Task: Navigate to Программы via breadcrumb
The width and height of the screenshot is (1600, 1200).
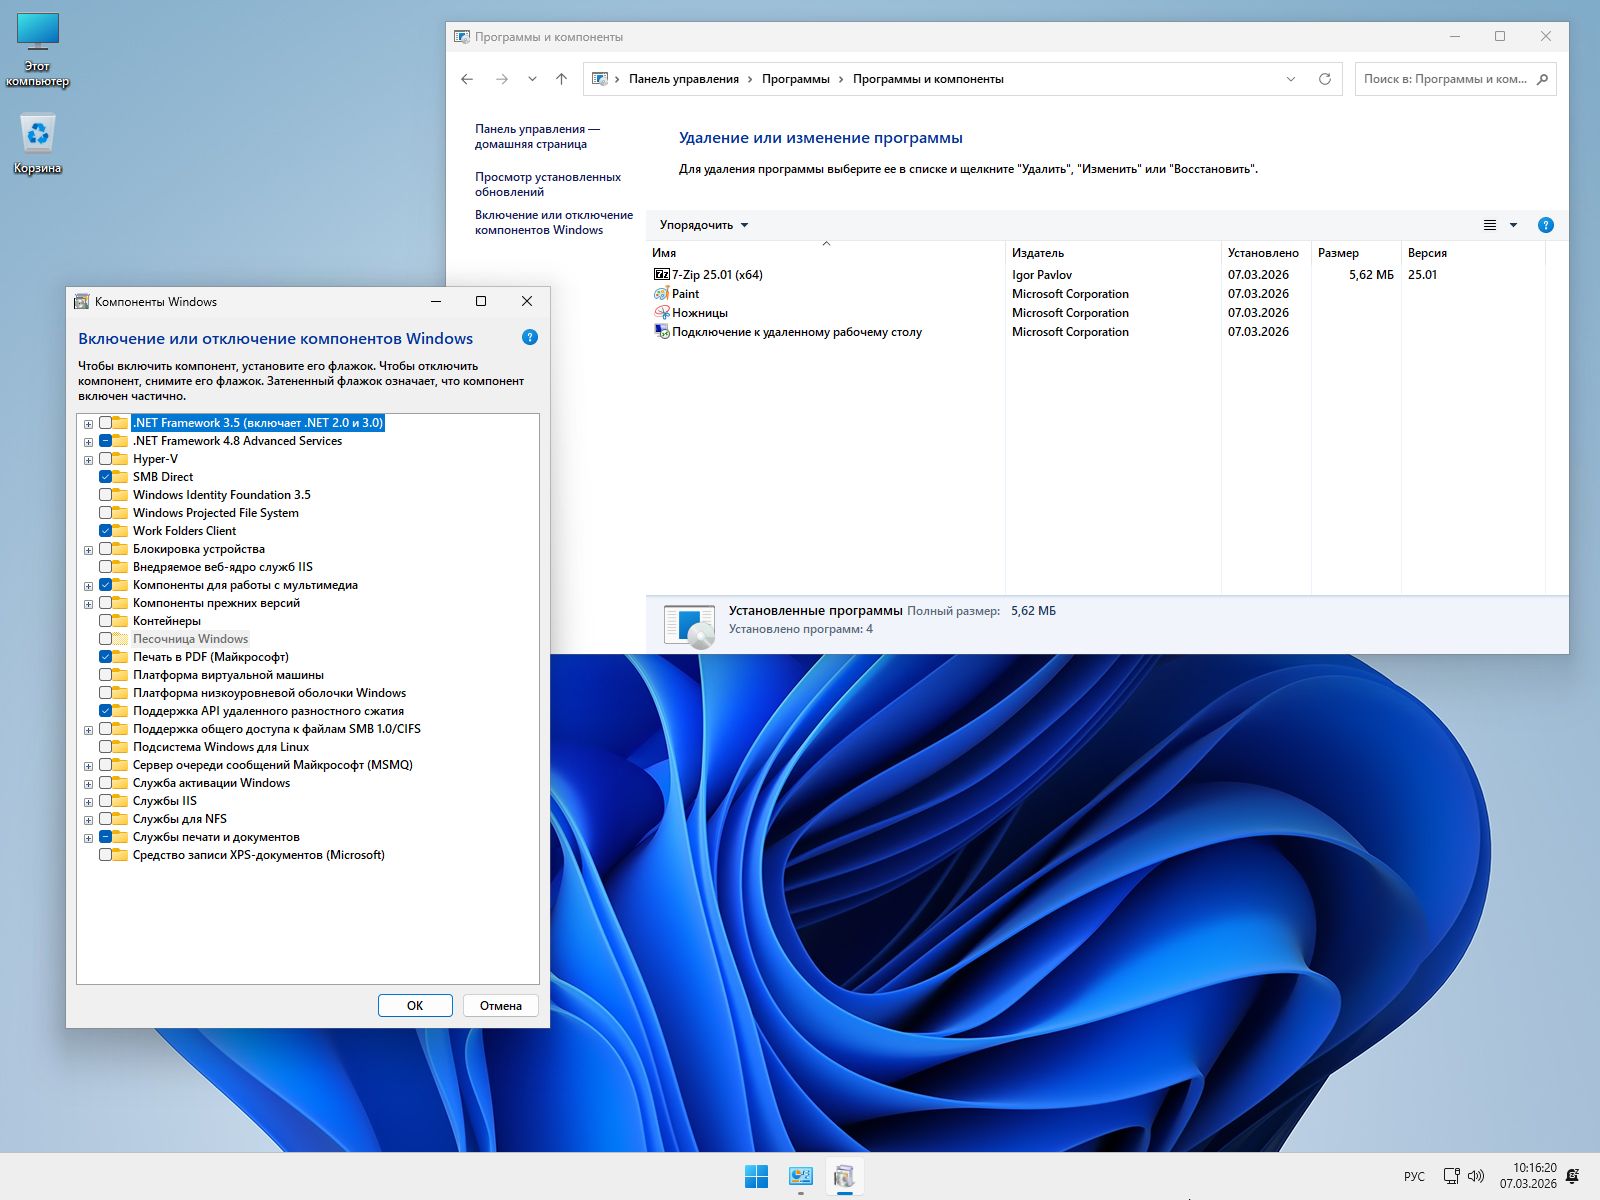Action: tap(795, 78)
